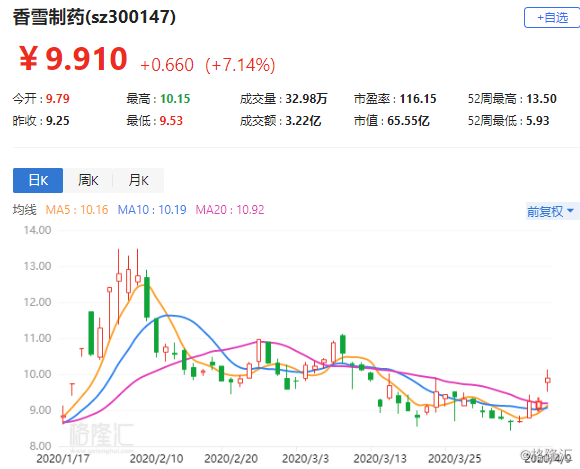Click the 成交量 volume 32.98万

(x=306, y=99)
